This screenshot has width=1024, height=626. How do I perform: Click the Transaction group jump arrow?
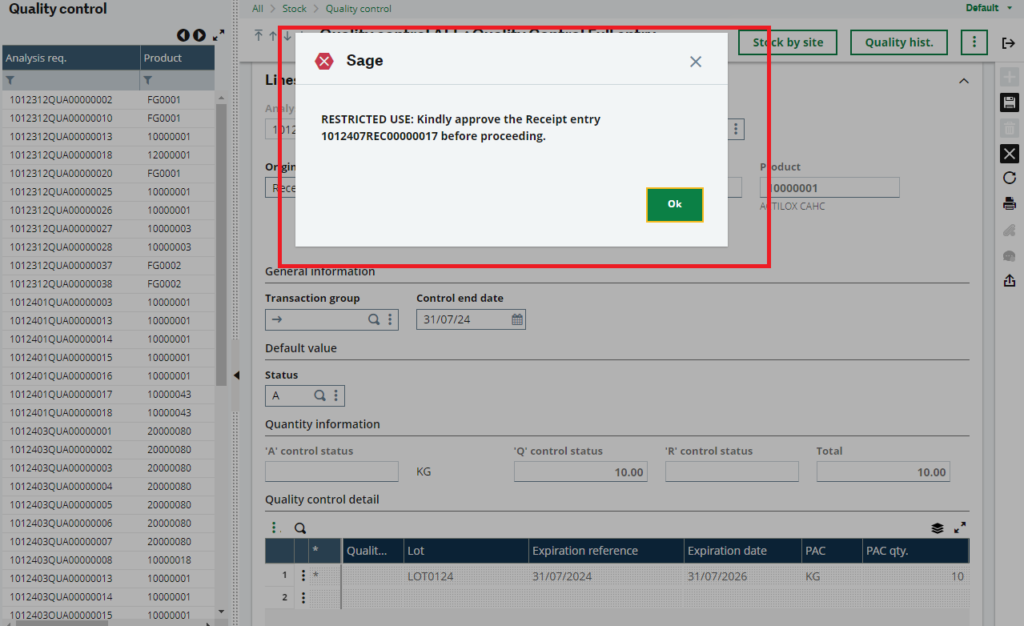[x=277, y=319]
